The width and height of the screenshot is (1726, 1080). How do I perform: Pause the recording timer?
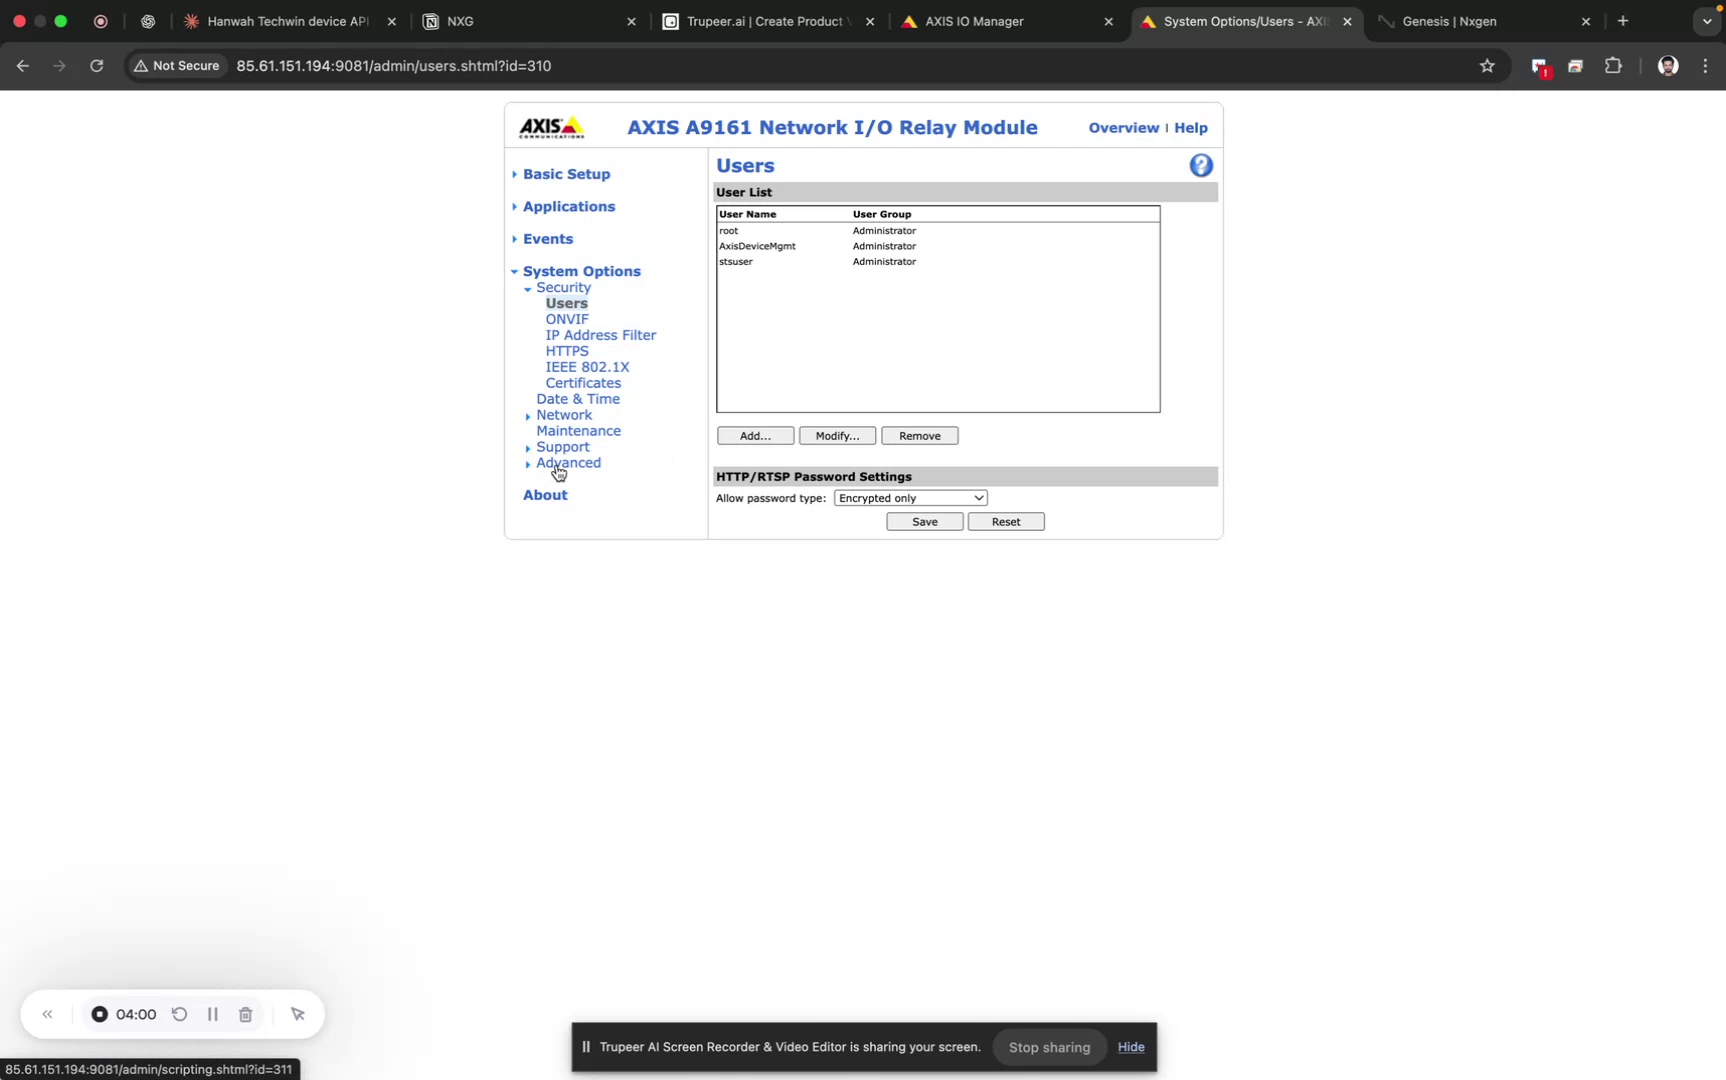[212, 1013]
